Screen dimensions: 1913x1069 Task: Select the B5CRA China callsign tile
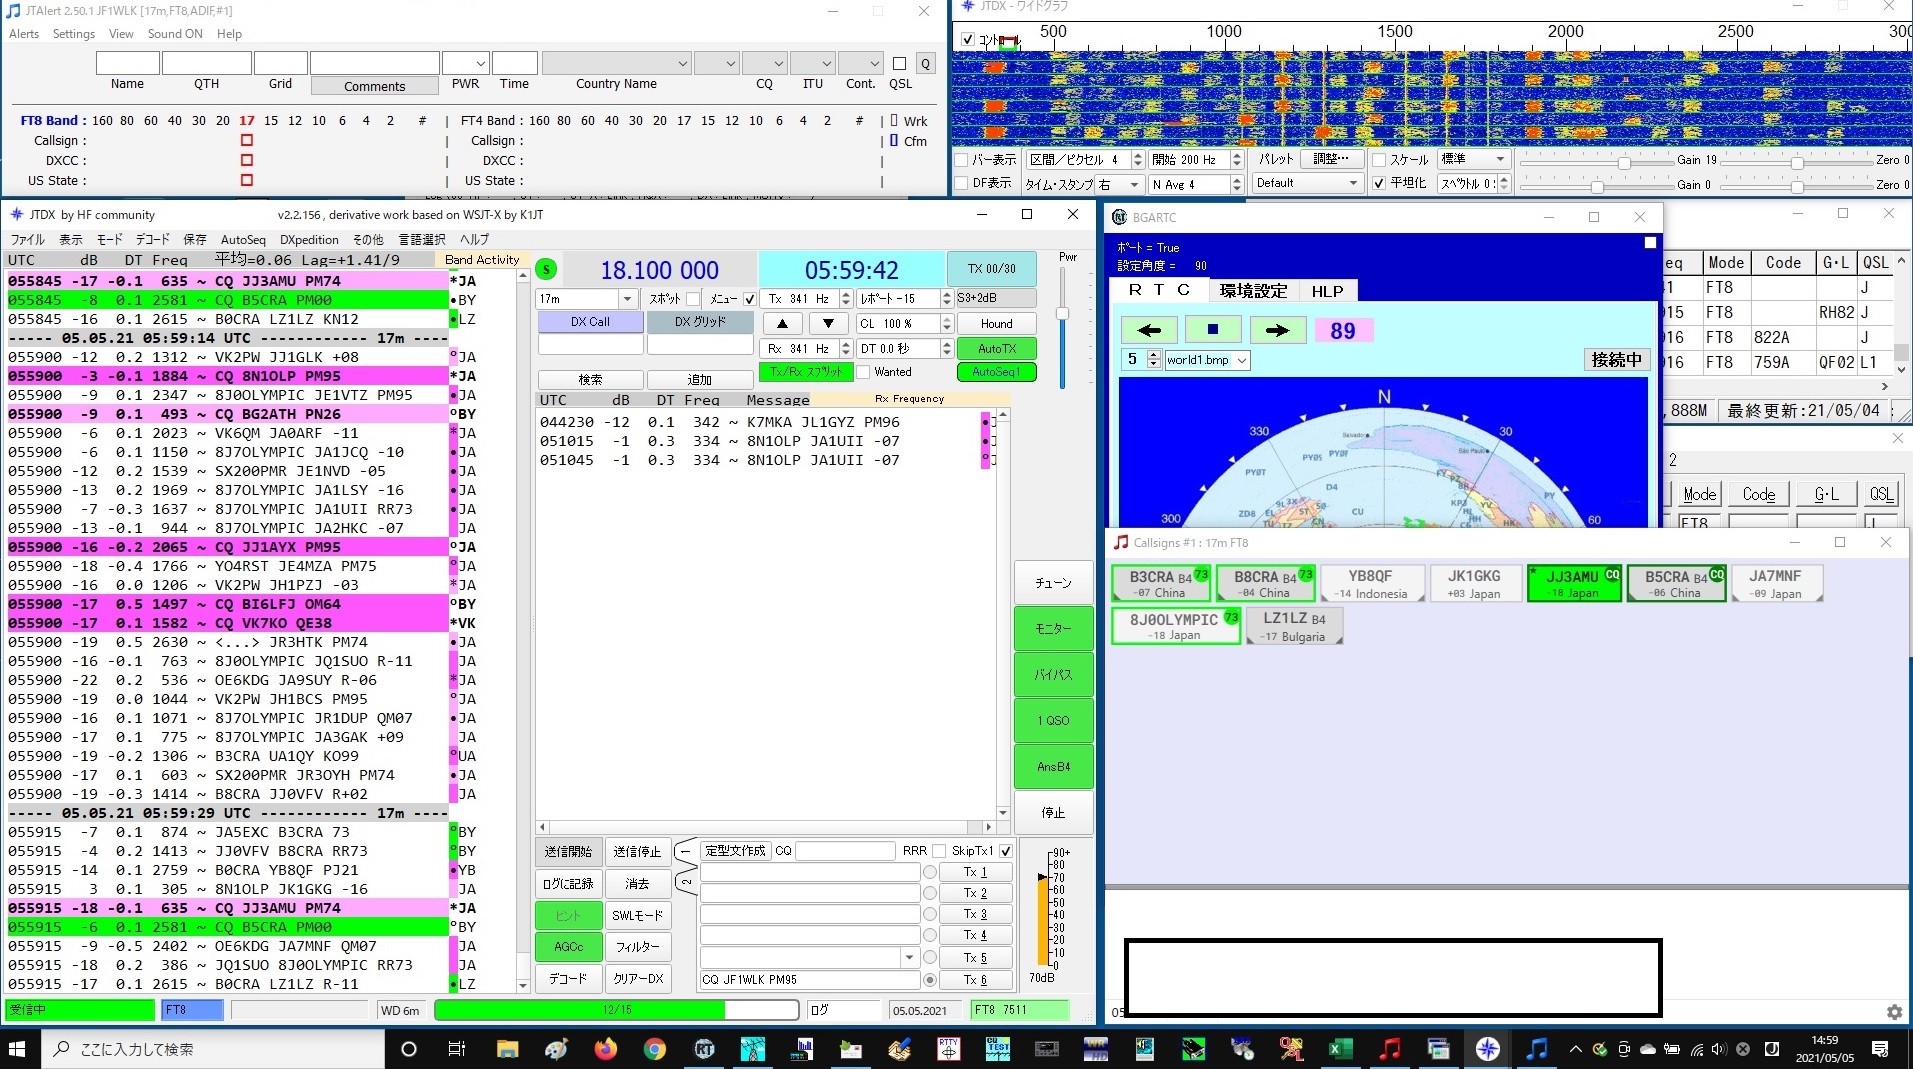1677,583
